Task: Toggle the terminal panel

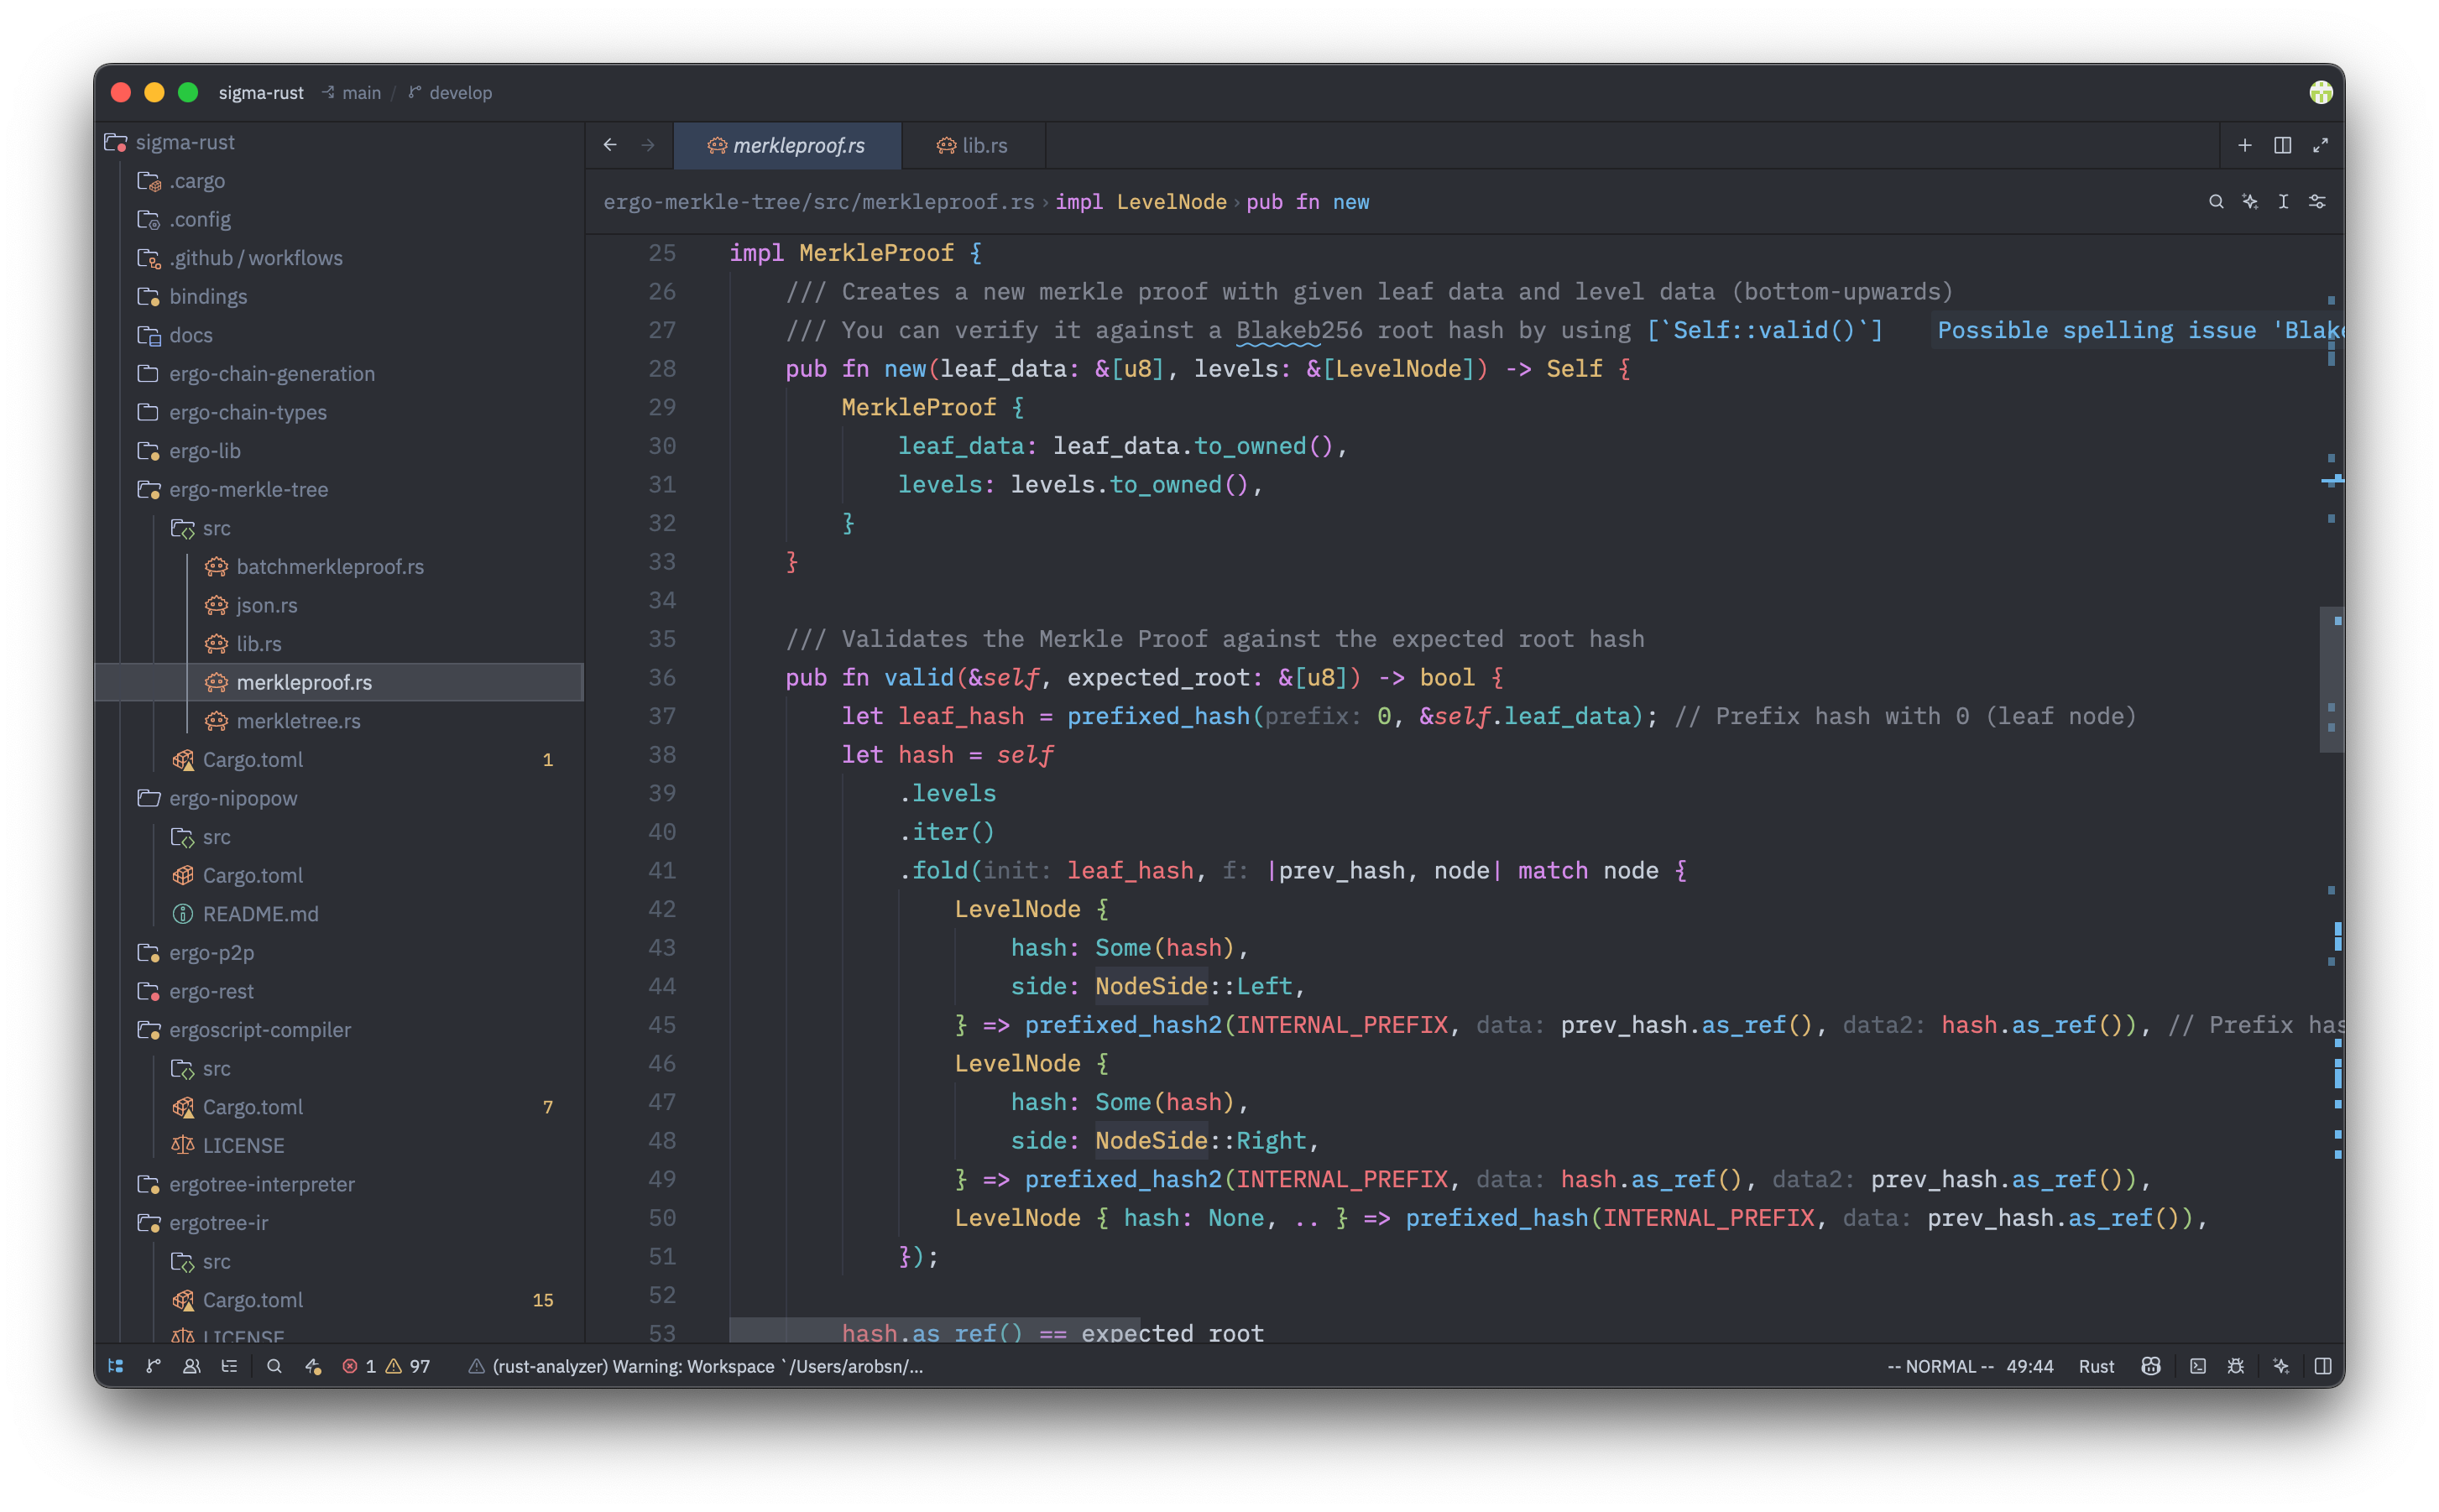Action: click(2198, 1366)
